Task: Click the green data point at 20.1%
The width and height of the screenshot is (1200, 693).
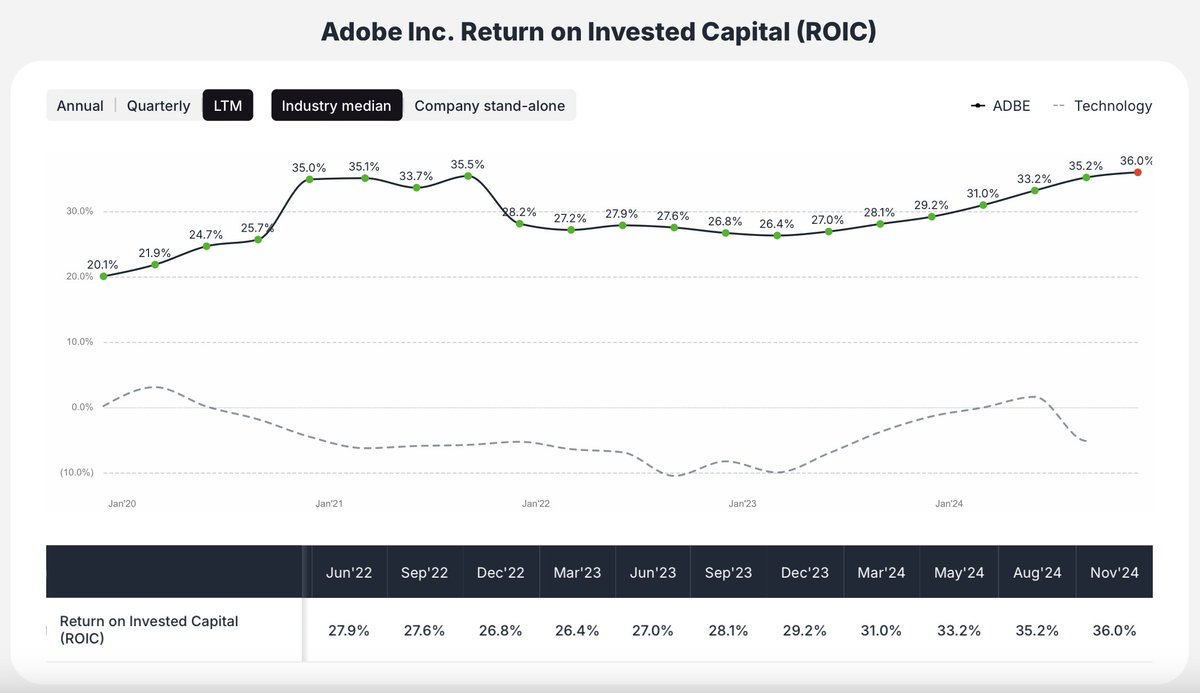Action: (103, 276)
